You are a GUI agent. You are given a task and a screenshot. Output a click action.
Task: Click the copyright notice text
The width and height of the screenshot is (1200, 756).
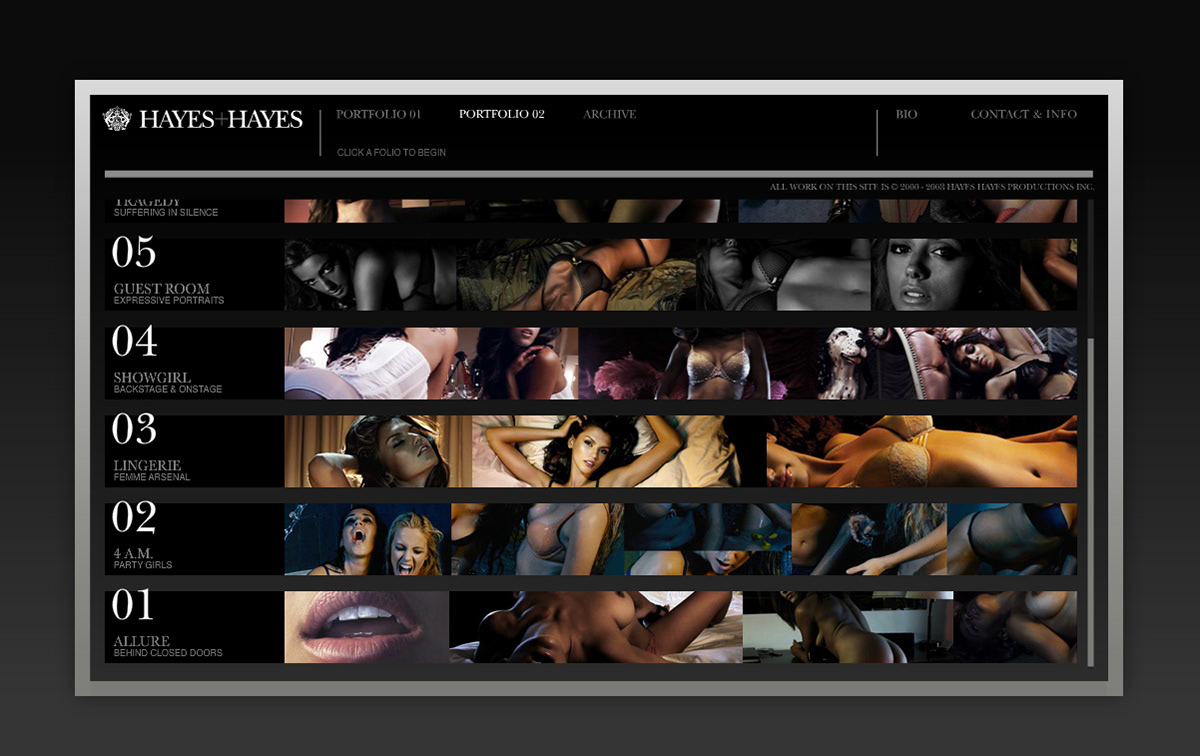932,187
